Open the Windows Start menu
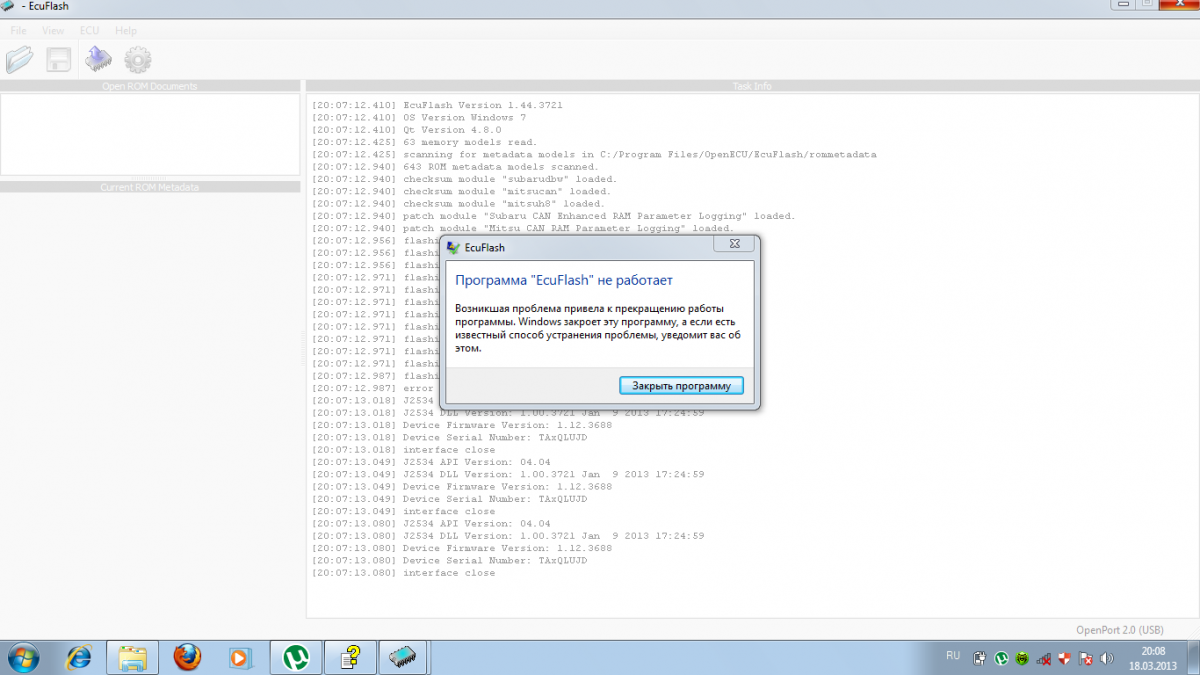The image size is (1200, 675). tap(22, 657)
